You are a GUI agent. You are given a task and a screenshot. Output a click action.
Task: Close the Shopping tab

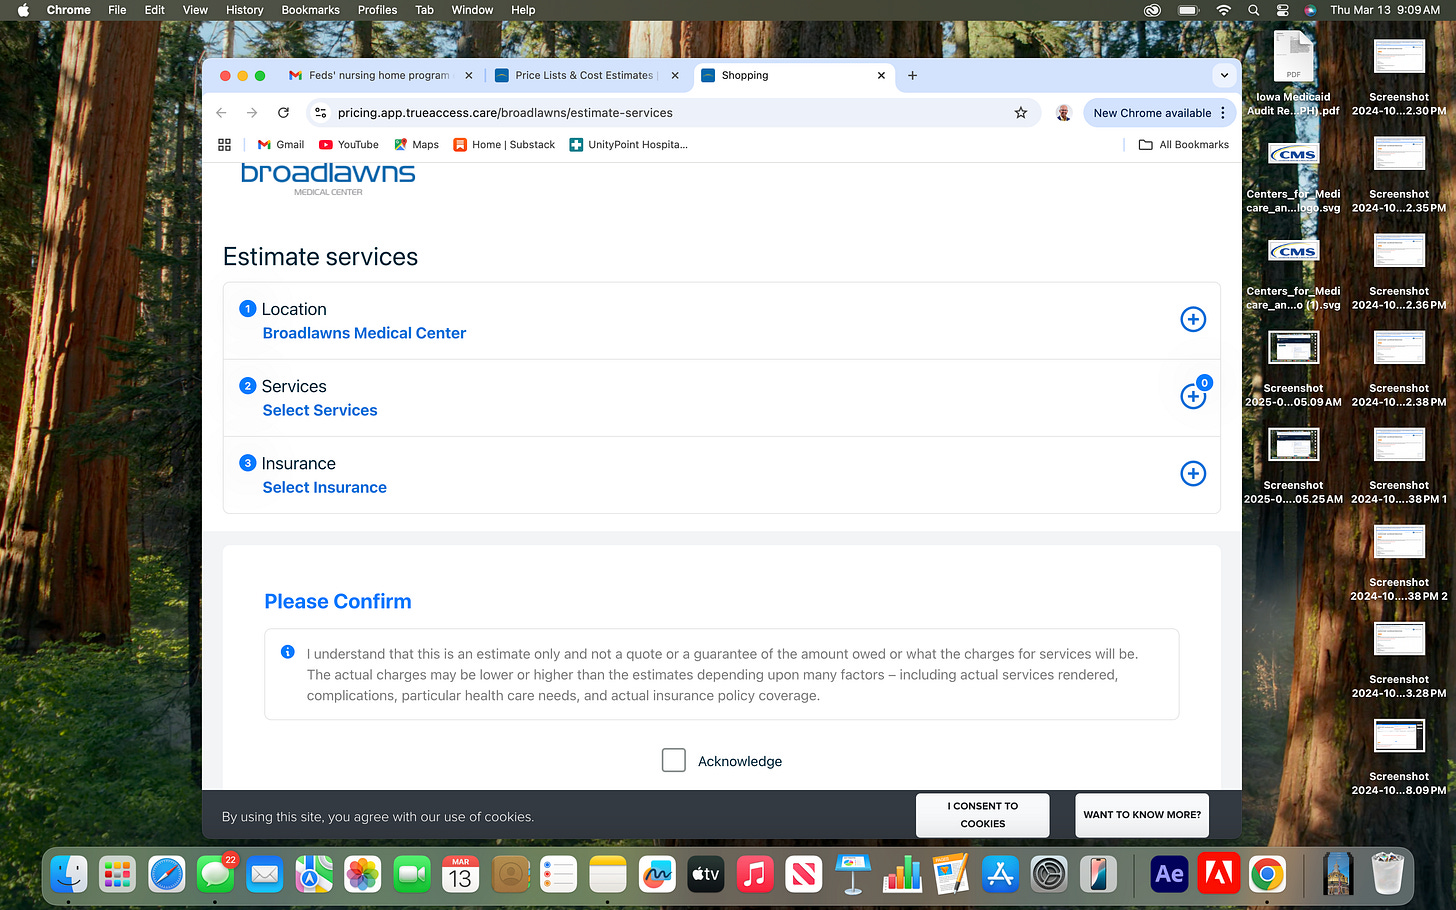click(x=881, y=75)
